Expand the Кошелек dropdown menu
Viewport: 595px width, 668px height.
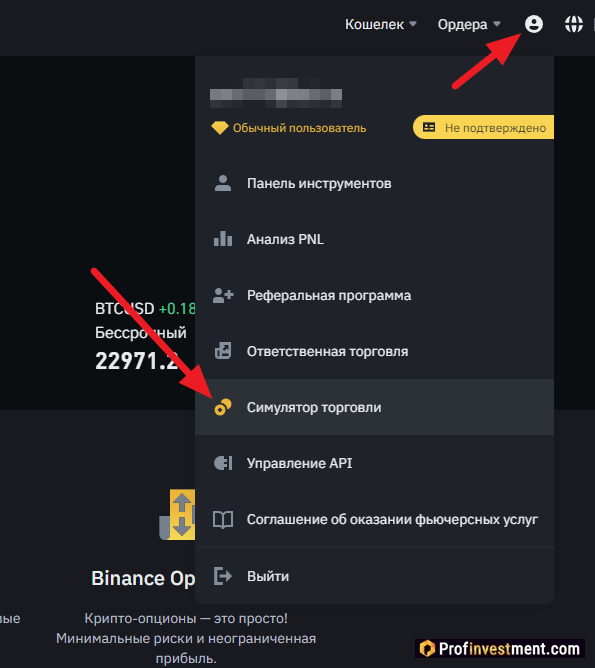pos(381,24)
